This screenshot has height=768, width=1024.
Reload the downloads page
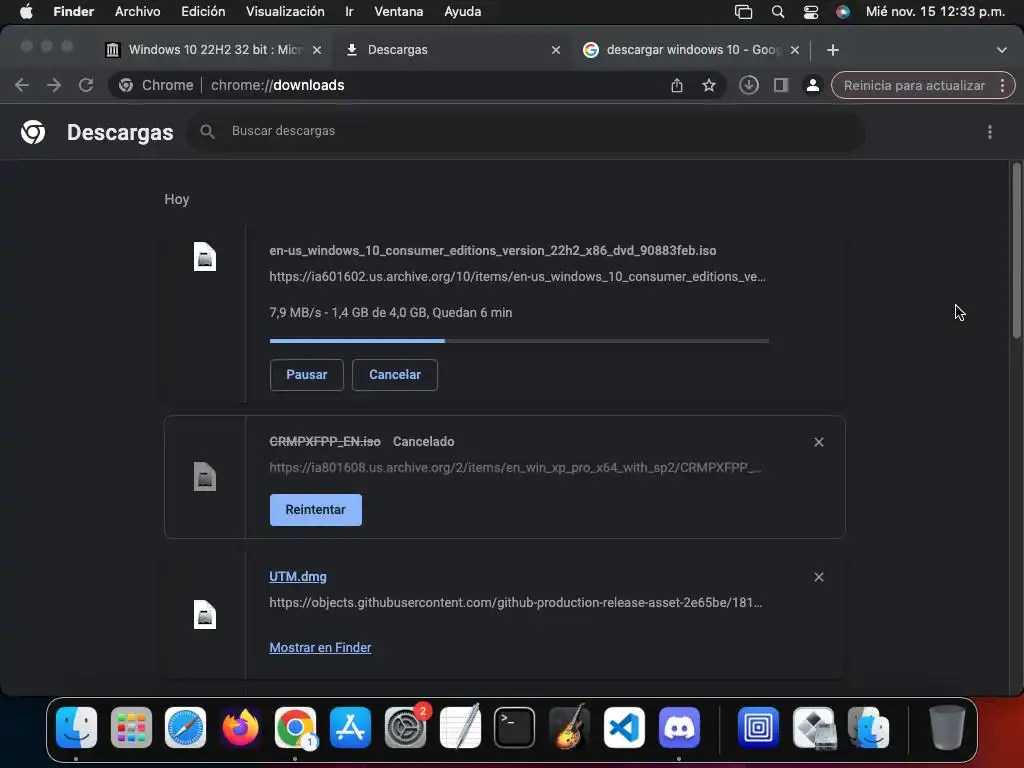(x=86, y=85)
